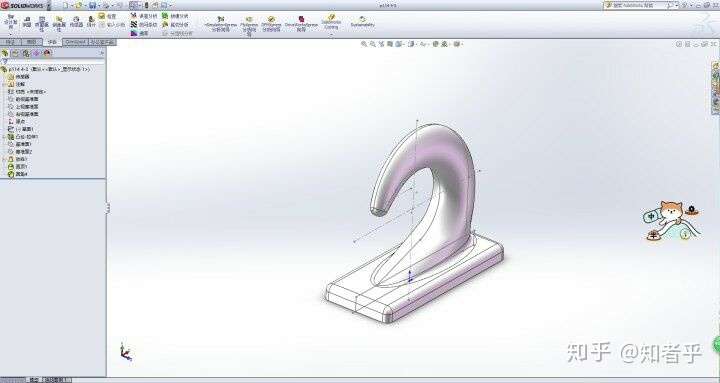This screenshot has height=383, width=720.
Task: Click the Save icon
Action: coord(92,6)
